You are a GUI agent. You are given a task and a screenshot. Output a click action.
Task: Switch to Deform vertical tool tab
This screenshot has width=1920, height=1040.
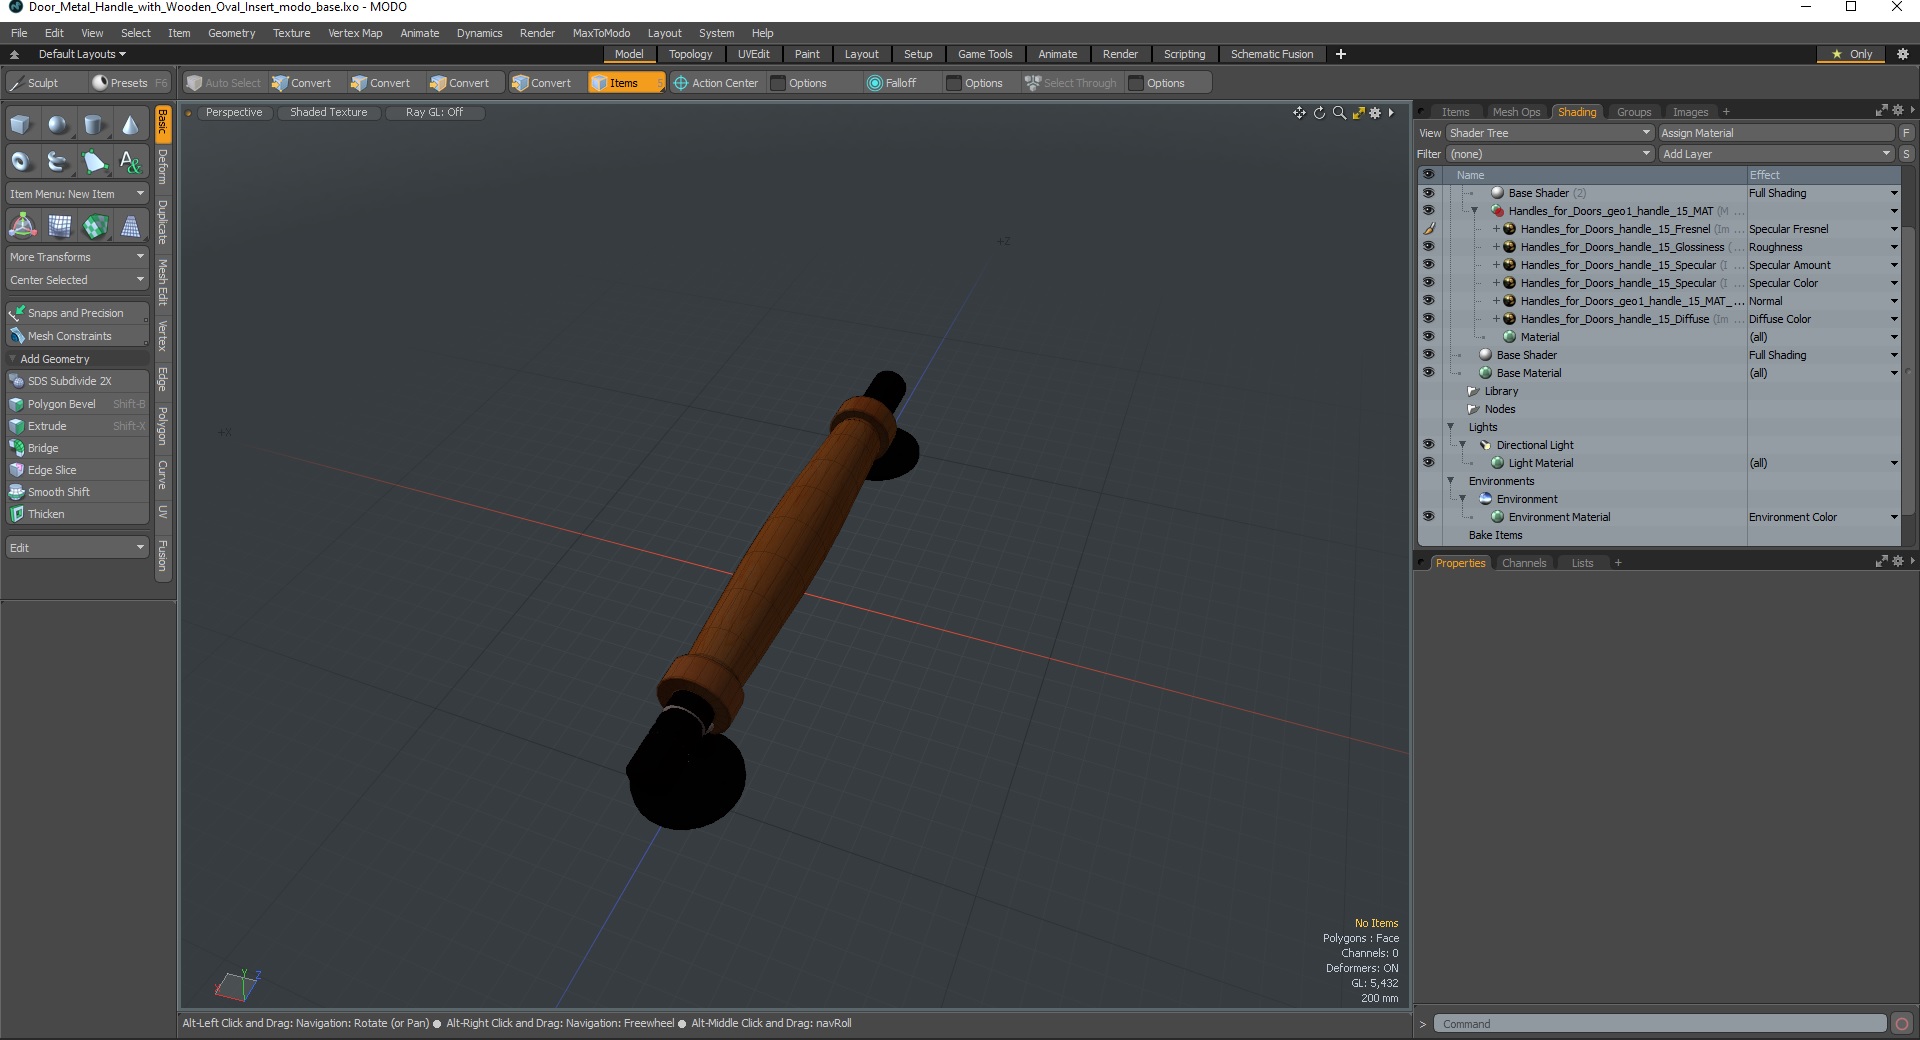[x=163, y=168]
